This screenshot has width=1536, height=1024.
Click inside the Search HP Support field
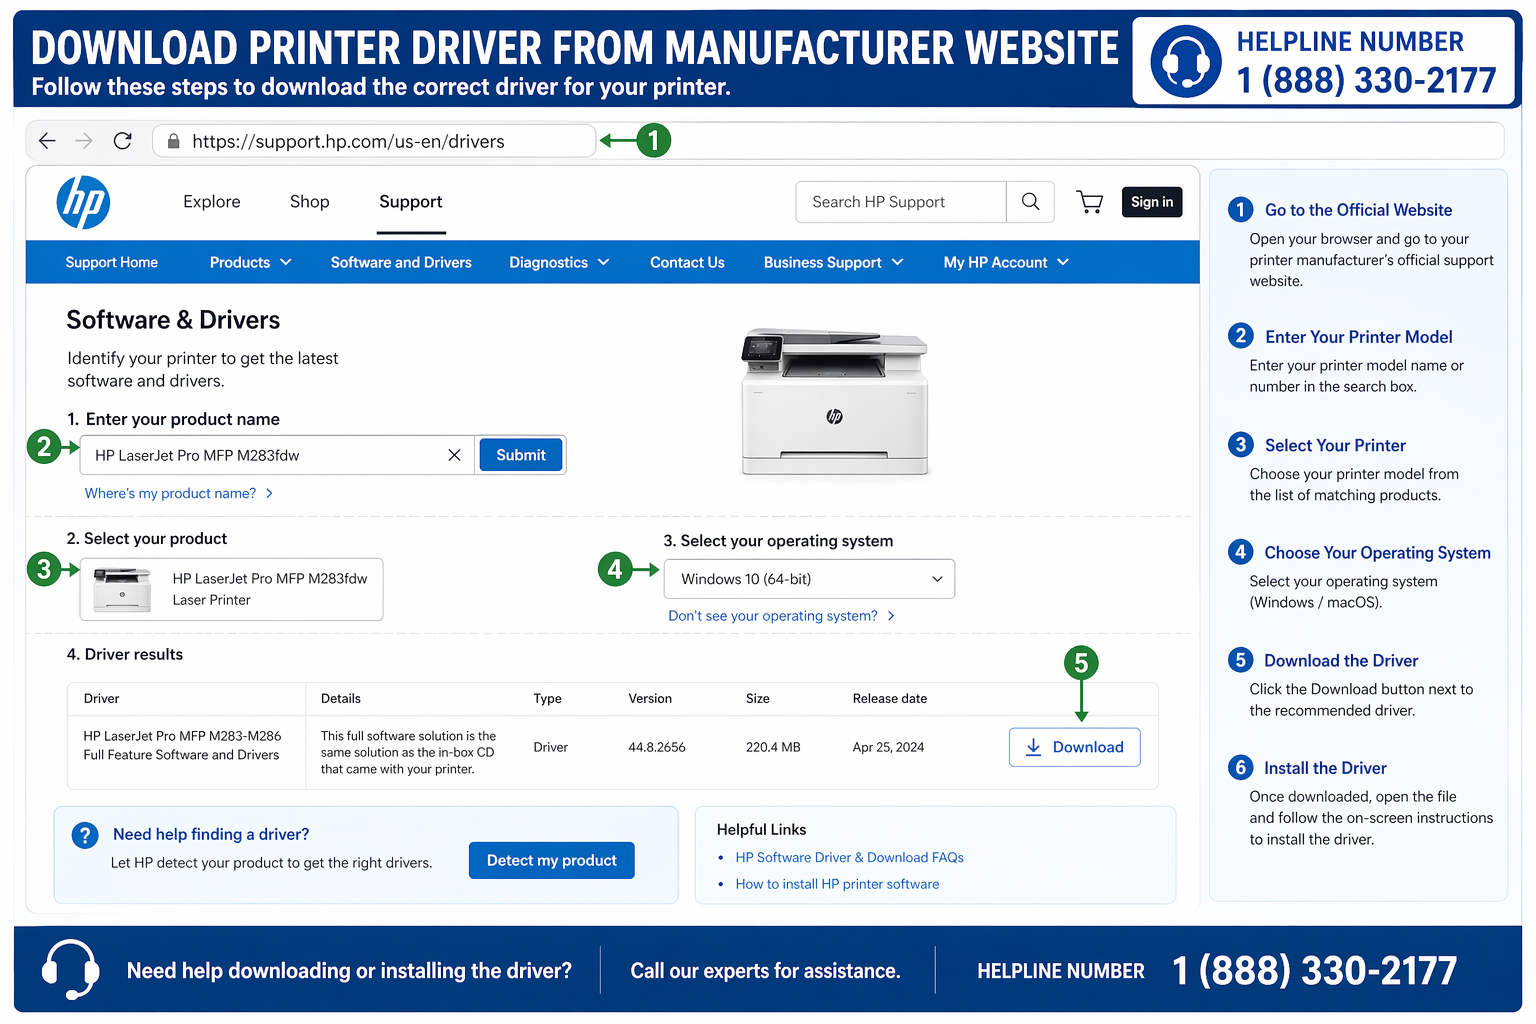coord(890,202)
